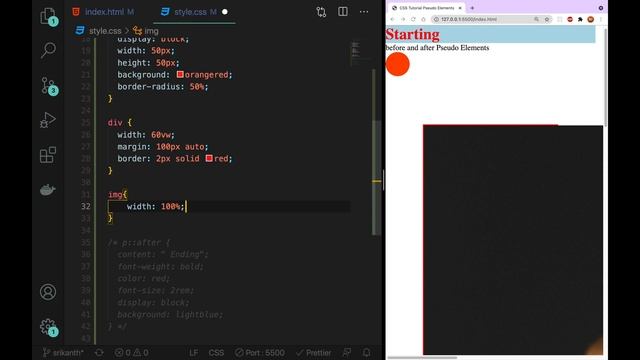Image resolution: width=640 pixels, height=360 pixels.
Task: Click the red color swatch in border
Action: (x=209, y=158)
